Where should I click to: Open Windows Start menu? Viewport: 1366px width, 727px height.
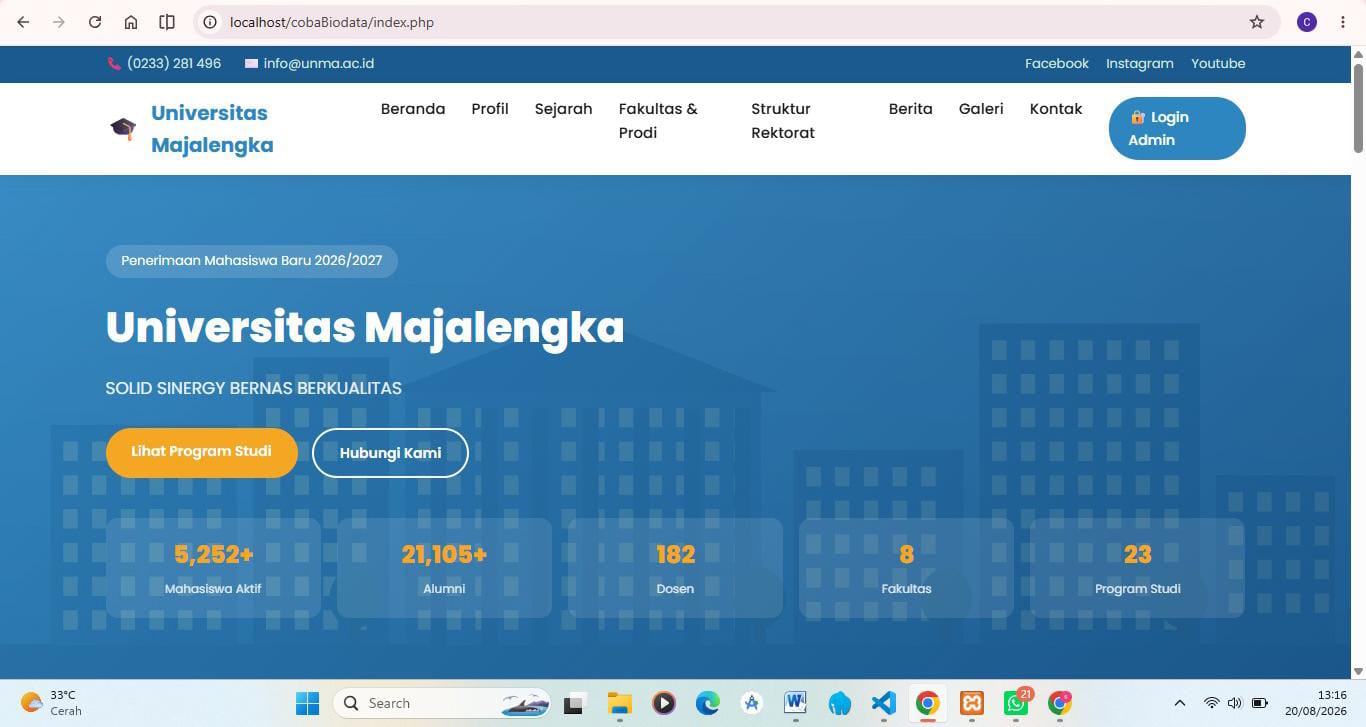point(307,703)
